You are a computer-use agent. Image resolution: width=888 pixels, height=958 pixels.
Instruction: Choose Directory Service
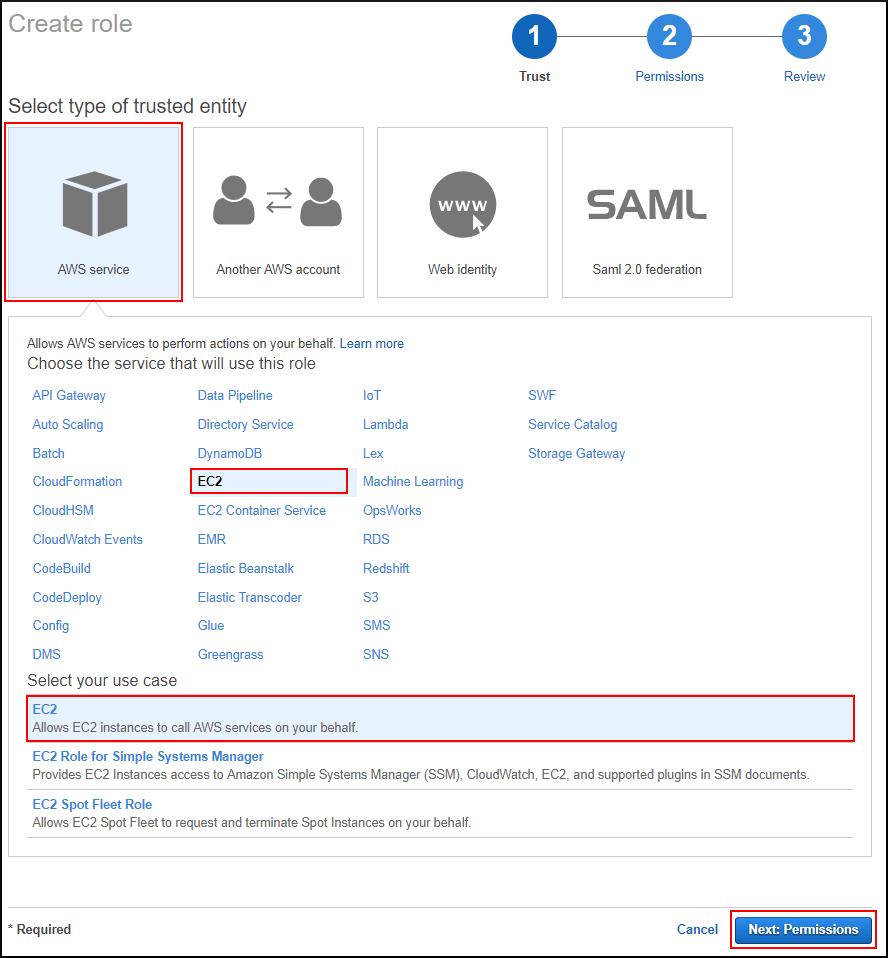click(245, 425)
